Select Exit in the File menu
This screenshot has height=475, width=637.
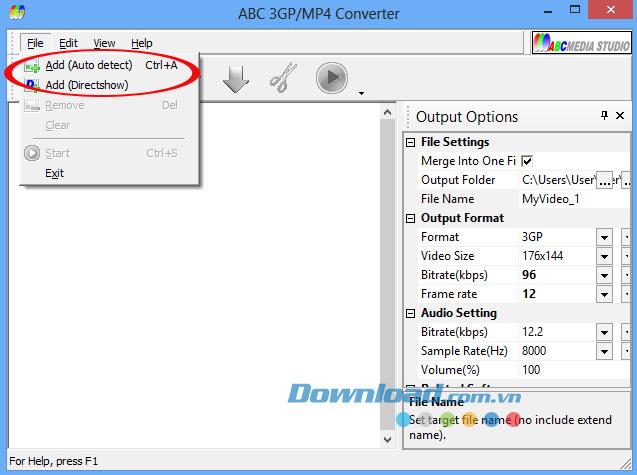110,173
